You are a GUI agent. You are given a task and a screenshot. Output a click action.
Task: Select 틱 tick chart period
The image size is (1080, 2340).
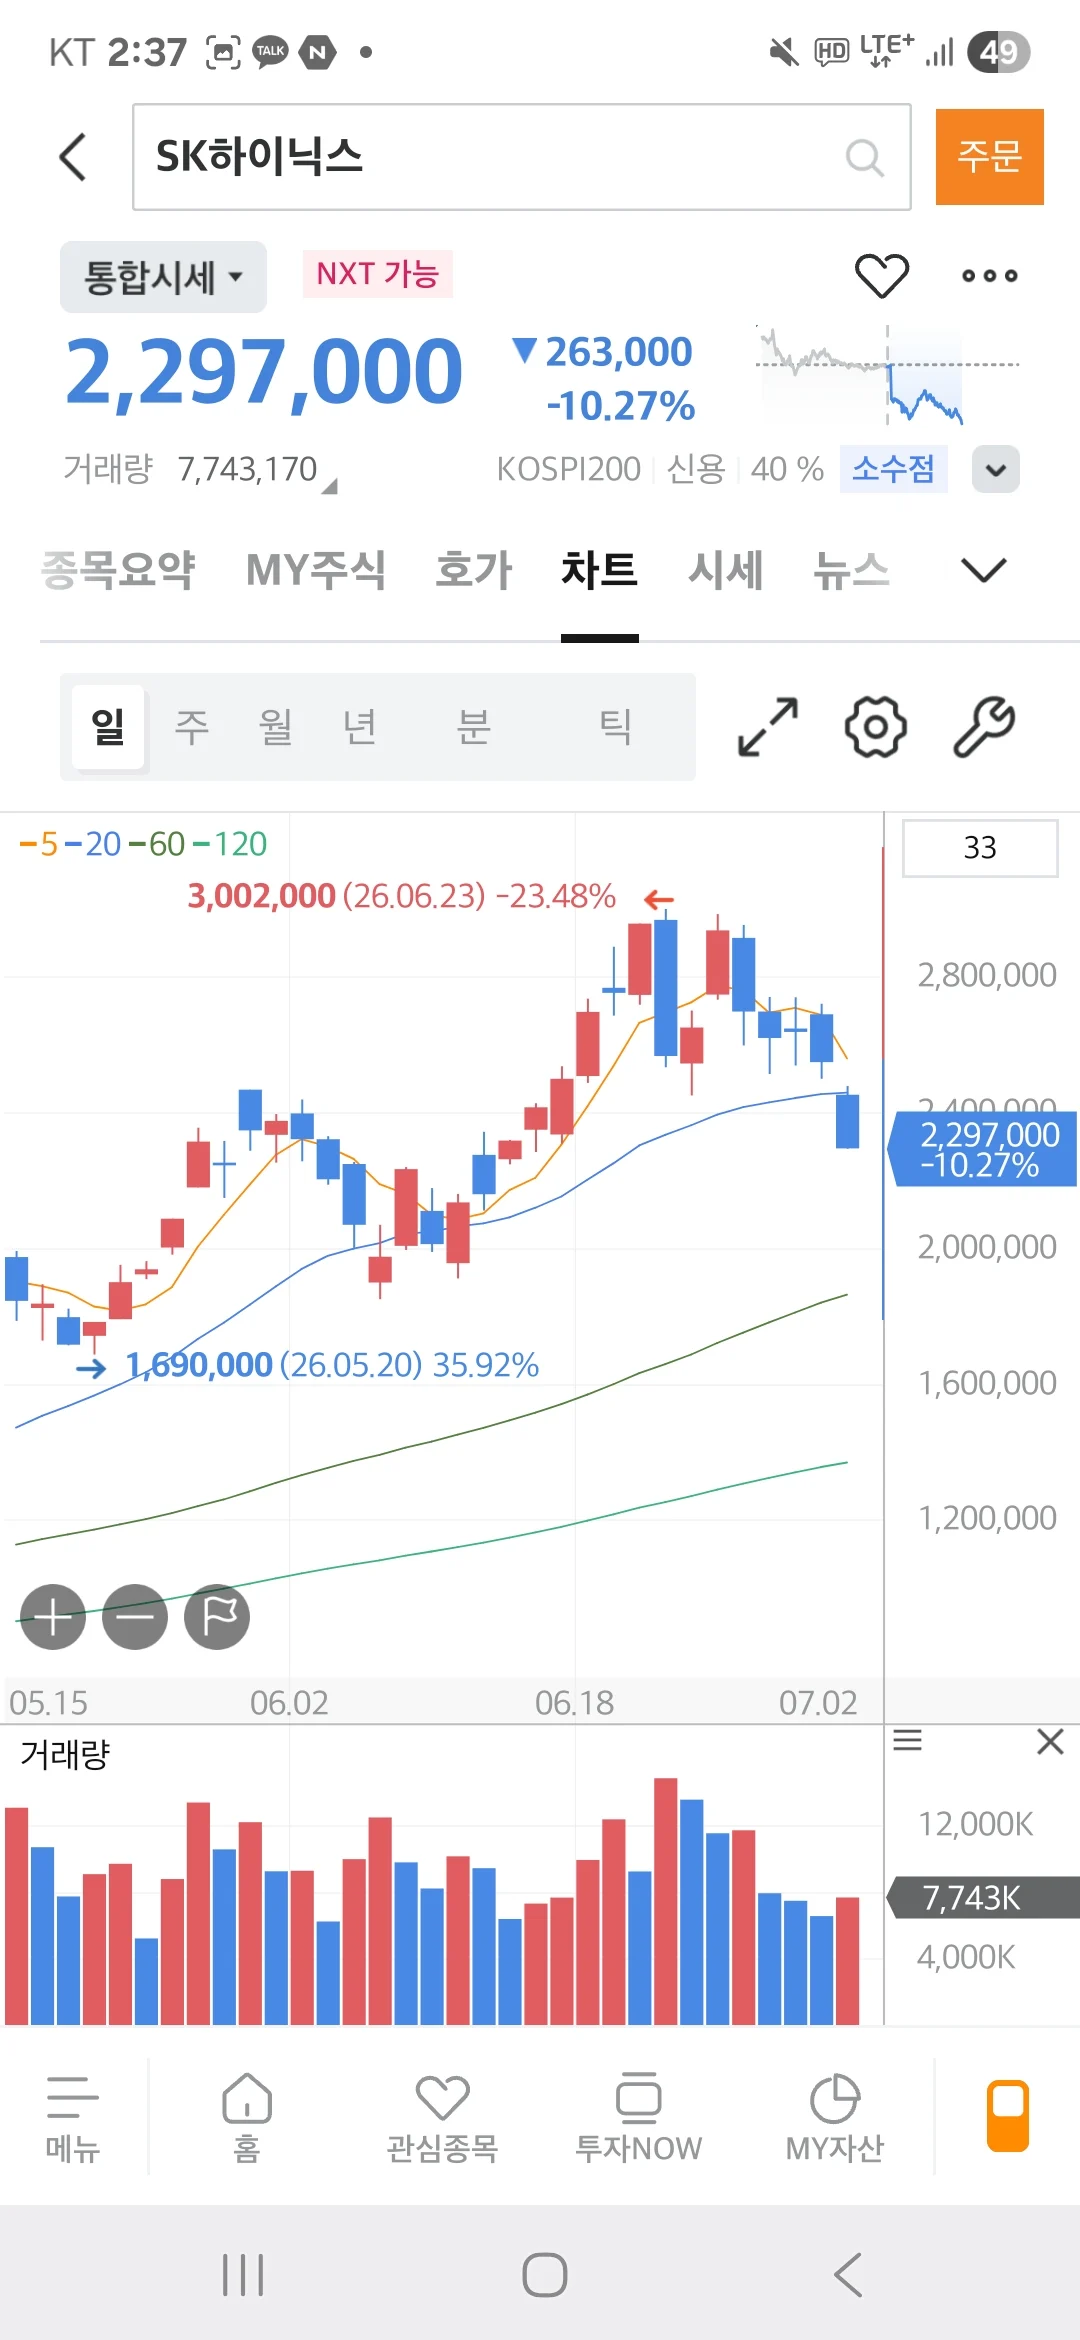pyautogui.click(x=615, y=727)
